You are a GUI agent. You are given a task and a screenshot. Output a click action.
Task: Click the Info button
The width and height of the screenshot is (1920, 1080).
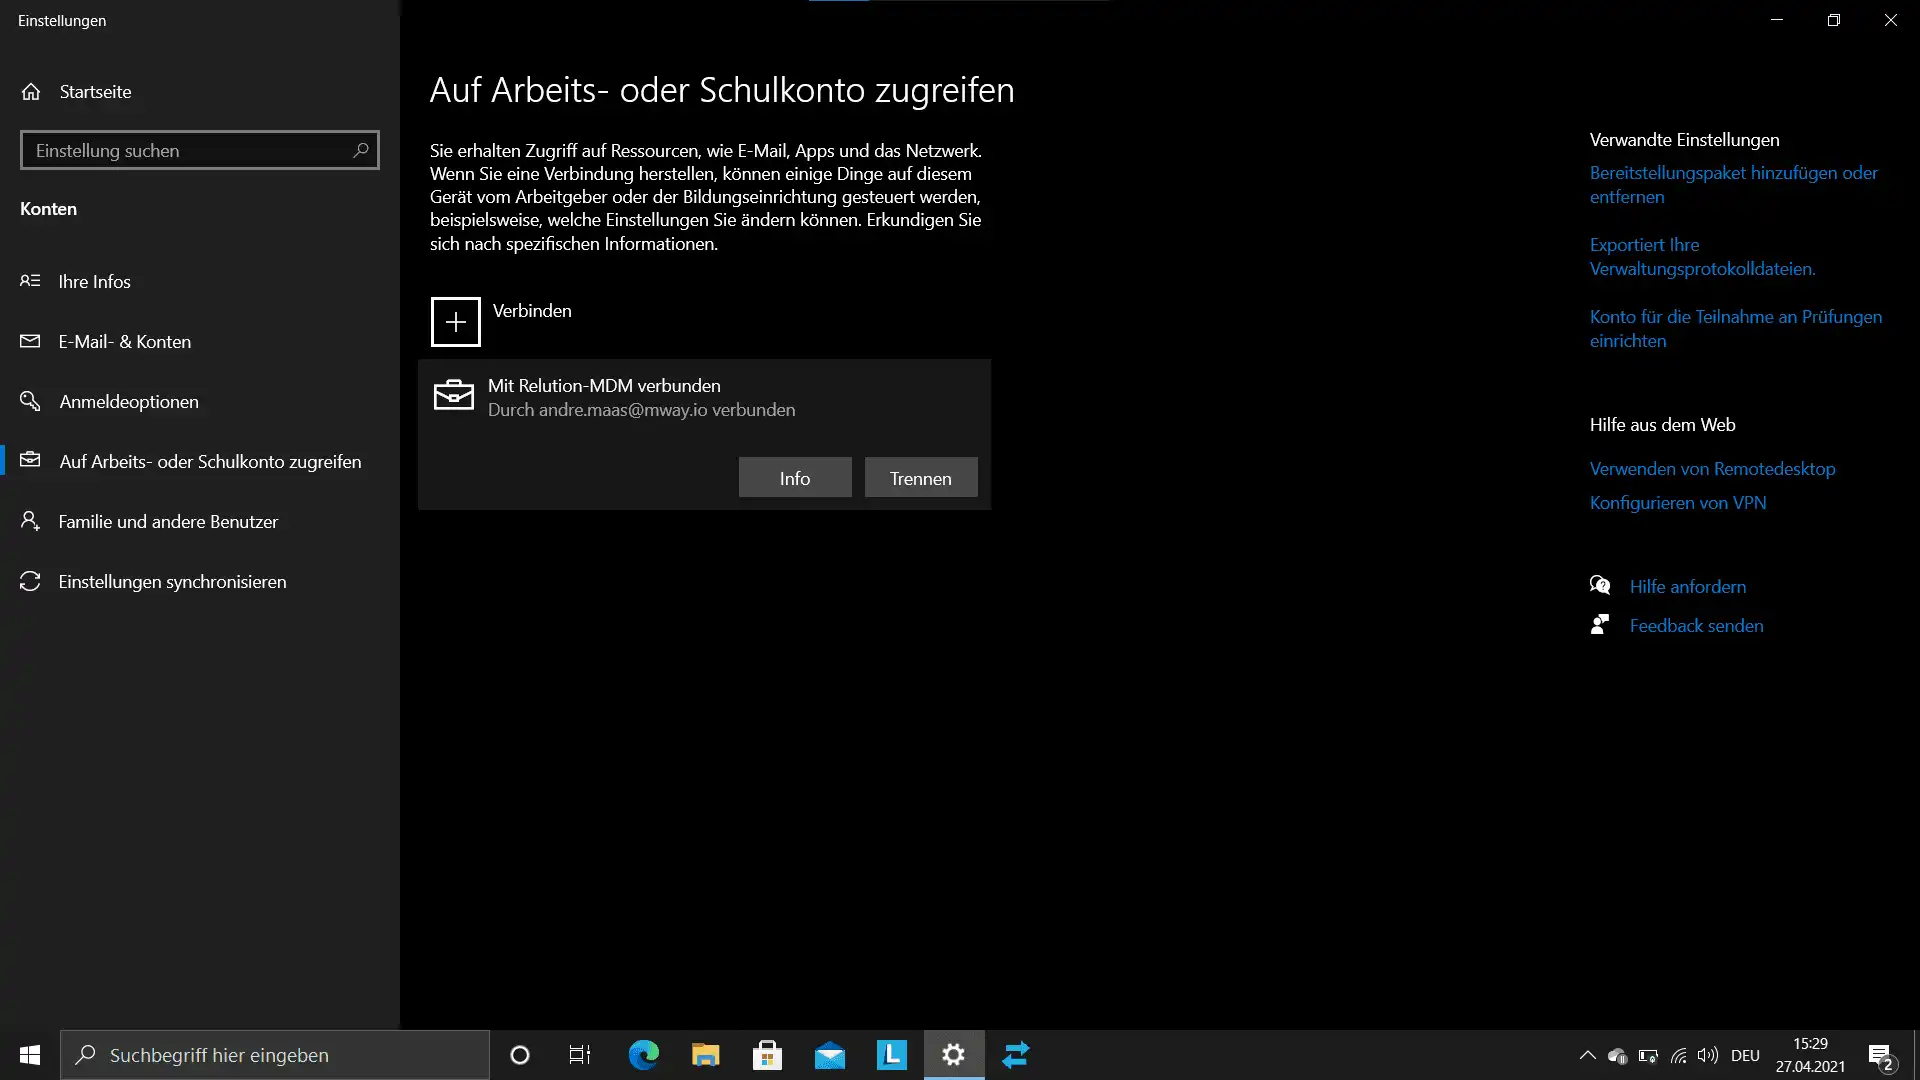coord(795,478)
